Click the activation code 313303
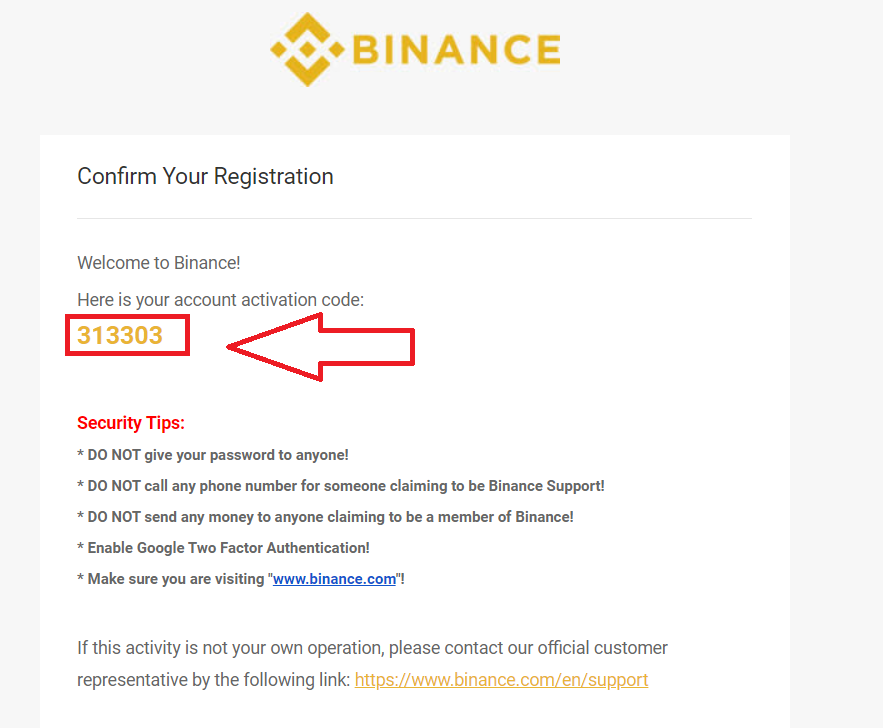 pos(120,336)
